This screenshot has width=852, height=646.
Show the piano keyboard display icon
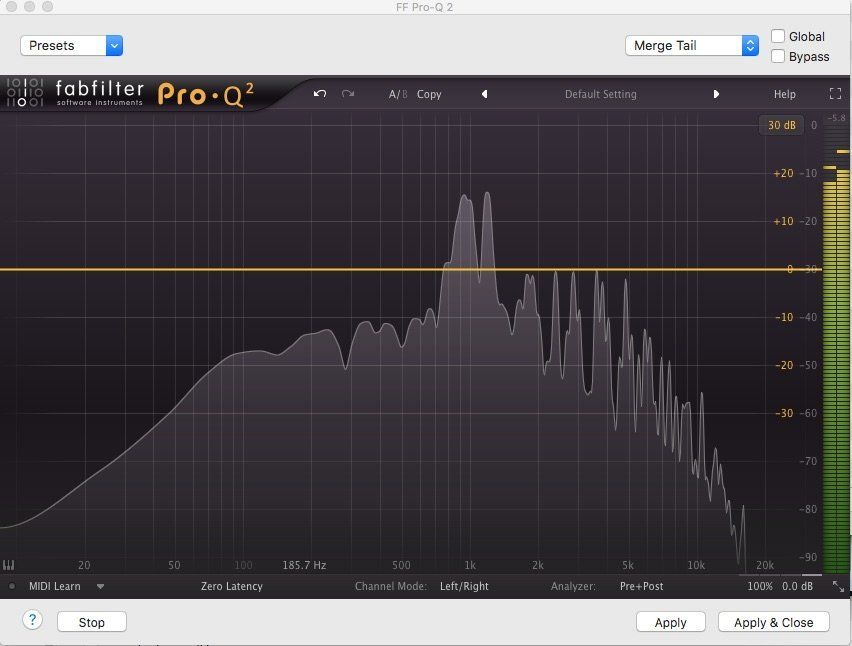(8, 565)
